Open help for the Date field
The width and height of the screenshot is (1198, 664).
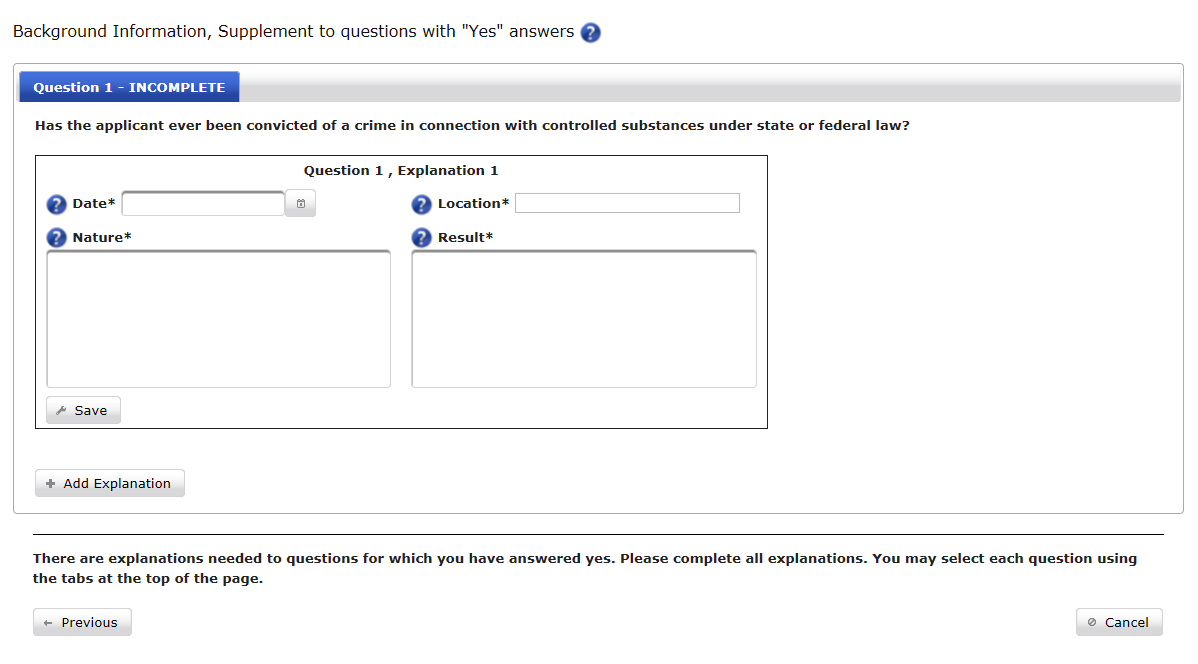point(57,205)
